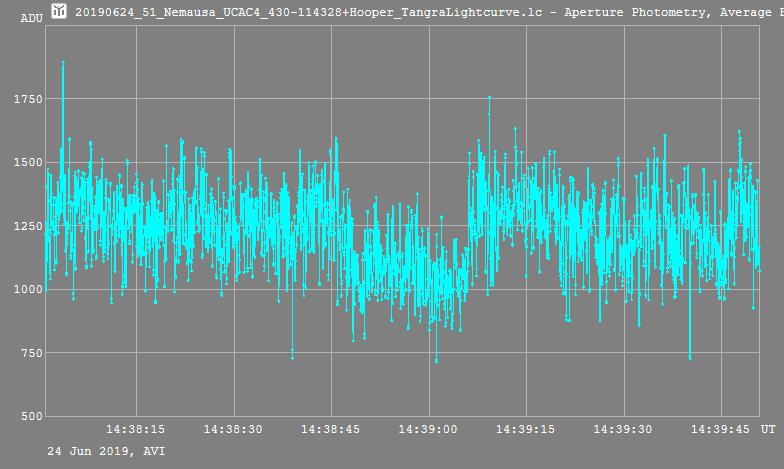
Task: Click the highest peak data point near 14:38:04
Action: 63,62
